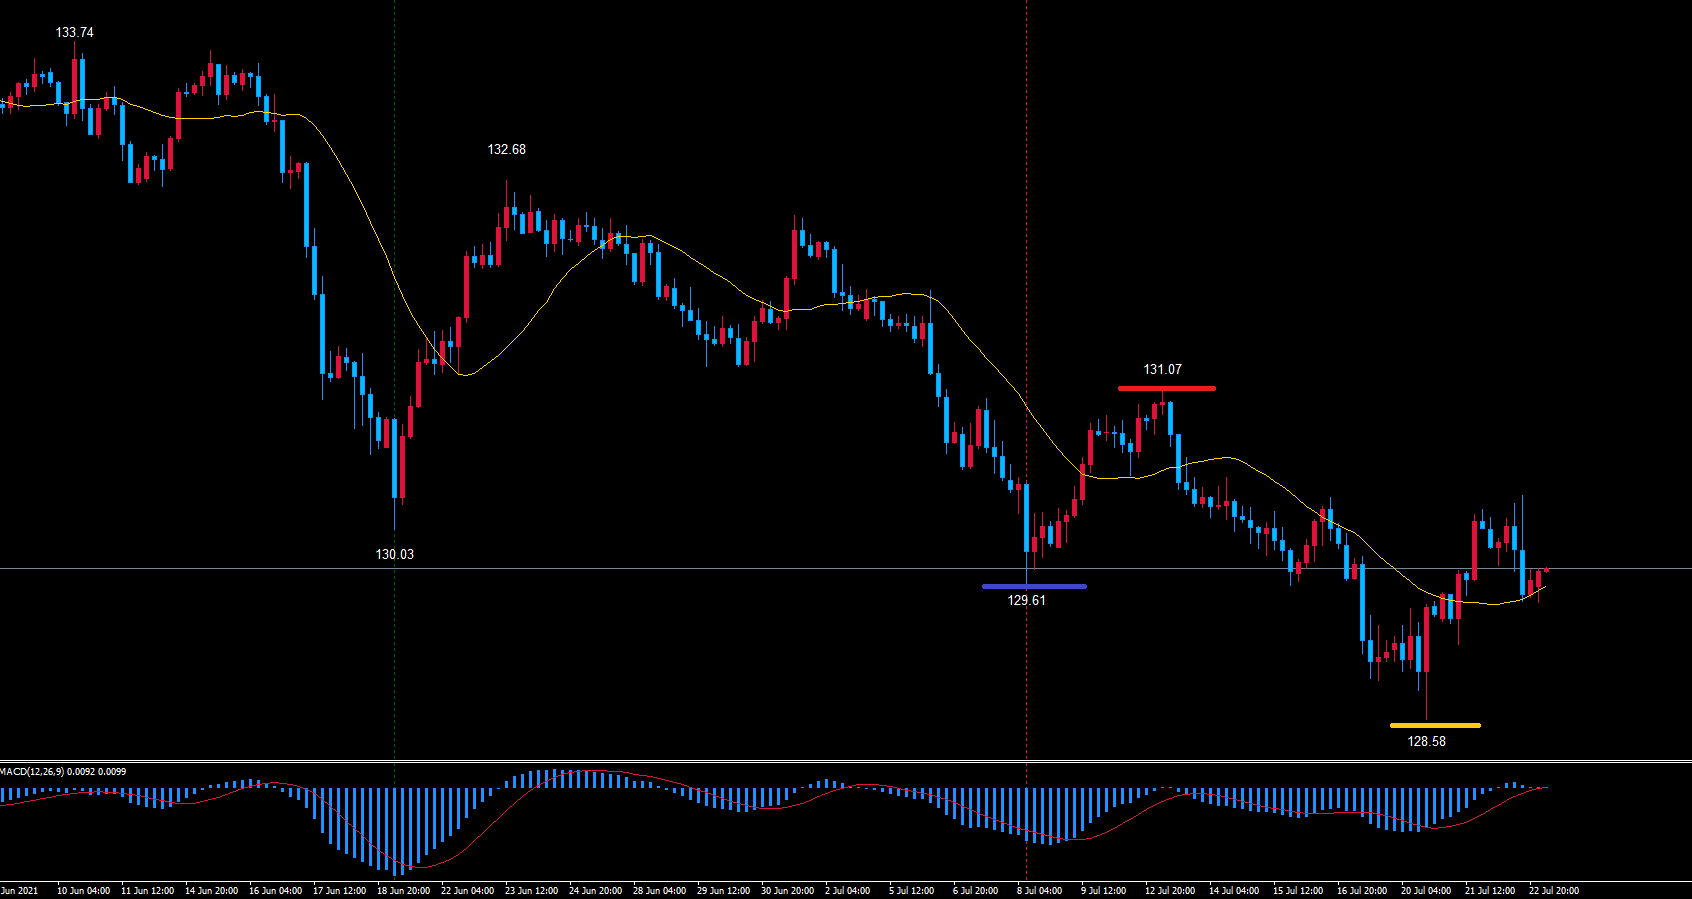Select the yellow line above 128.58
The height and width of the screenshot is (899, 1692).
click(1434, 725)
